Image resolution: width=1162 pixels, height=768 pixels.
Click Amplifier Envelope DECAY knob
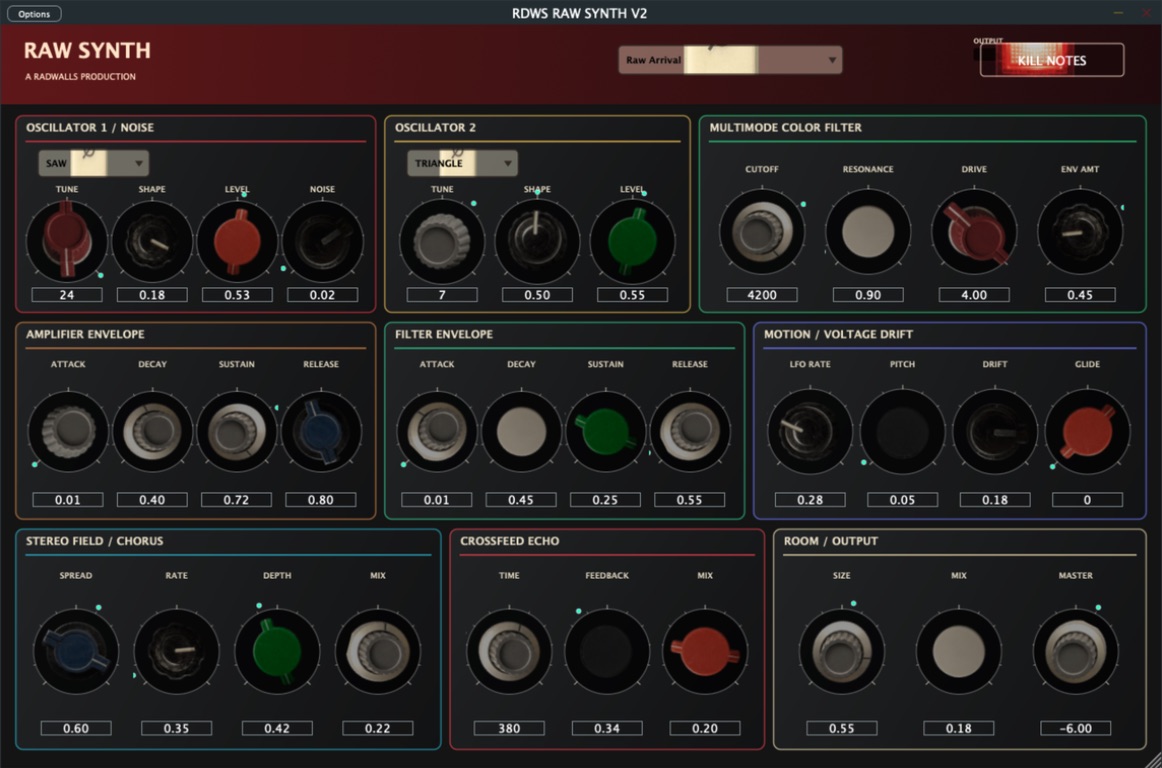click(x=152, y=431)
